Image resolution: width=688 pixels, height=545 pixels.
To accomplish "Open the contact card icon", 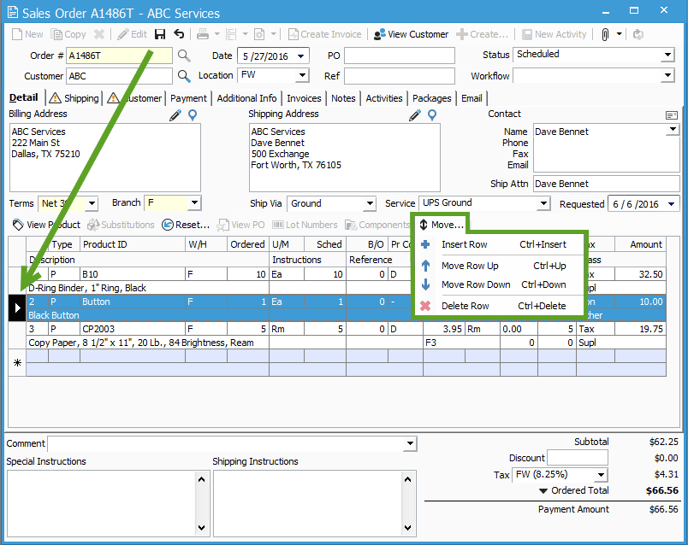I will pyautogui.click(x=671, y=115).
